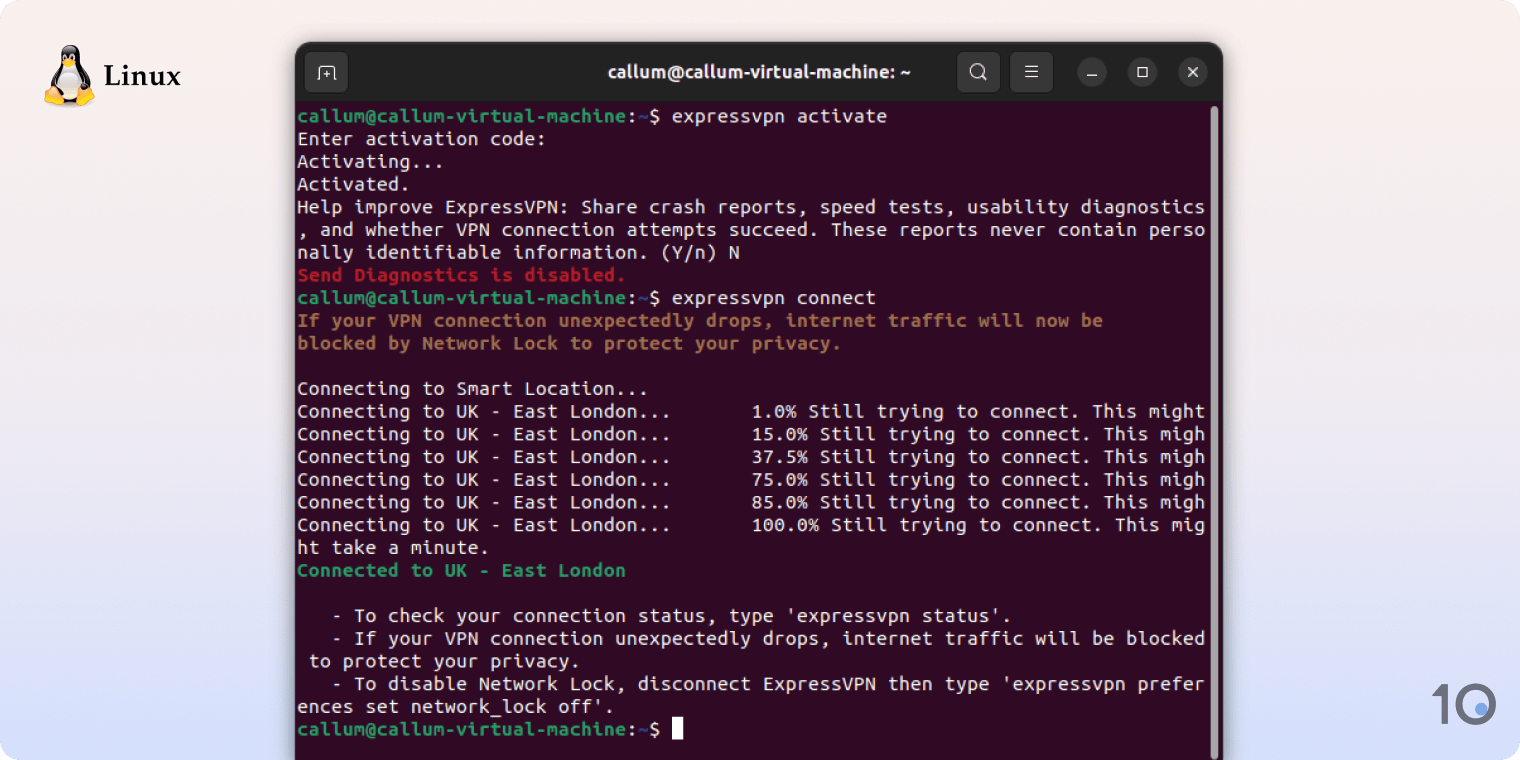Open the terminal search tool

tap(979, 72)
